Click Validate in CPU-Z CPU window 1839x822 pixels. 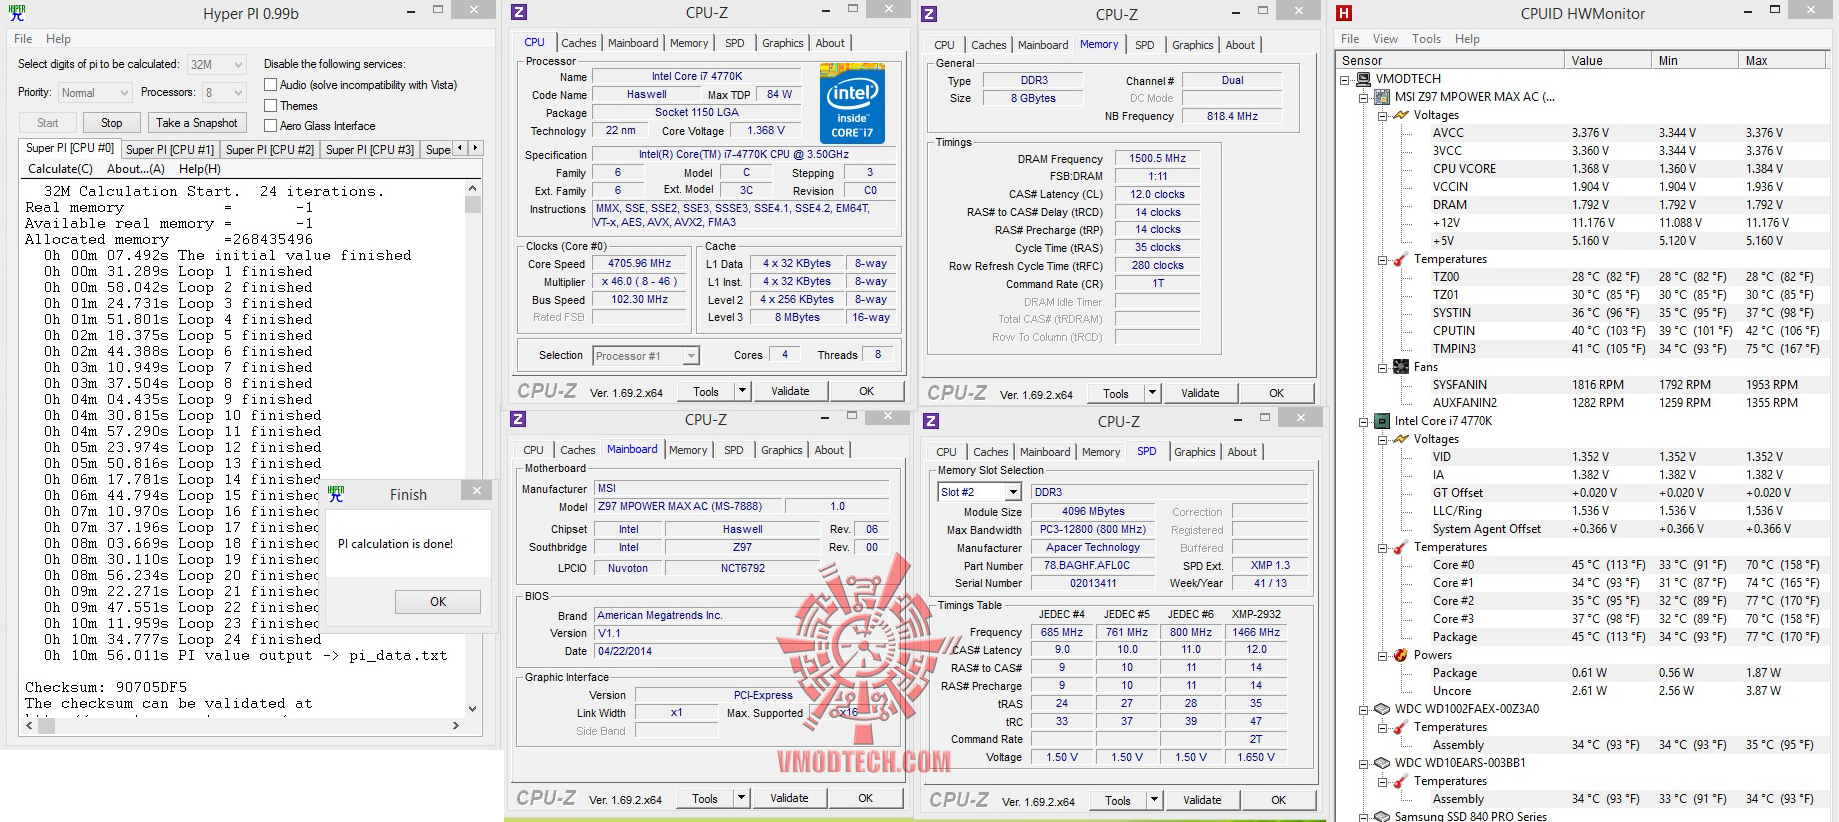pyautogui.click(x=790, y=391)
